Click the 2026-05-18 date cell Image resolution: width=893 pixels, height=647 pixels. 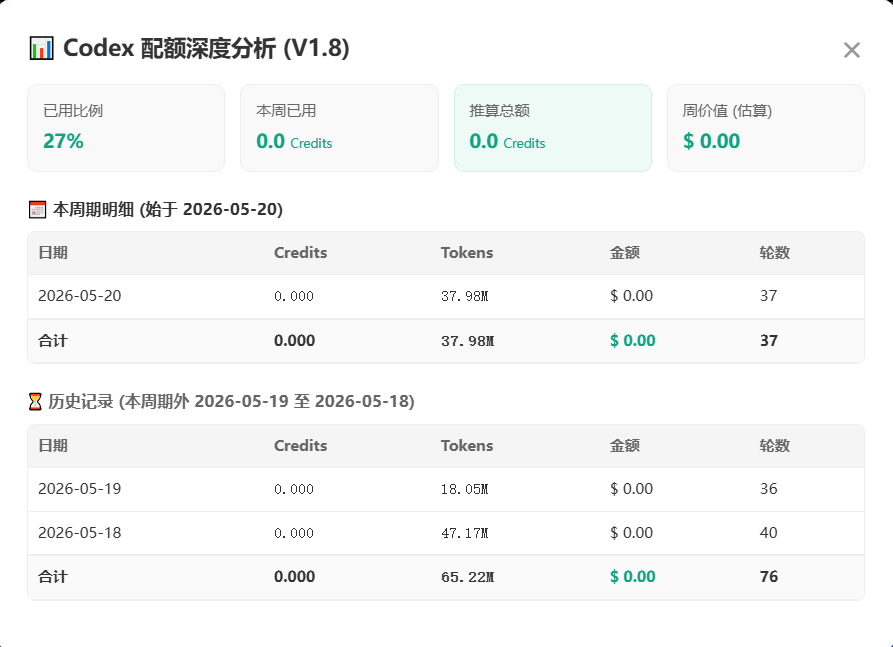[80, 533]
